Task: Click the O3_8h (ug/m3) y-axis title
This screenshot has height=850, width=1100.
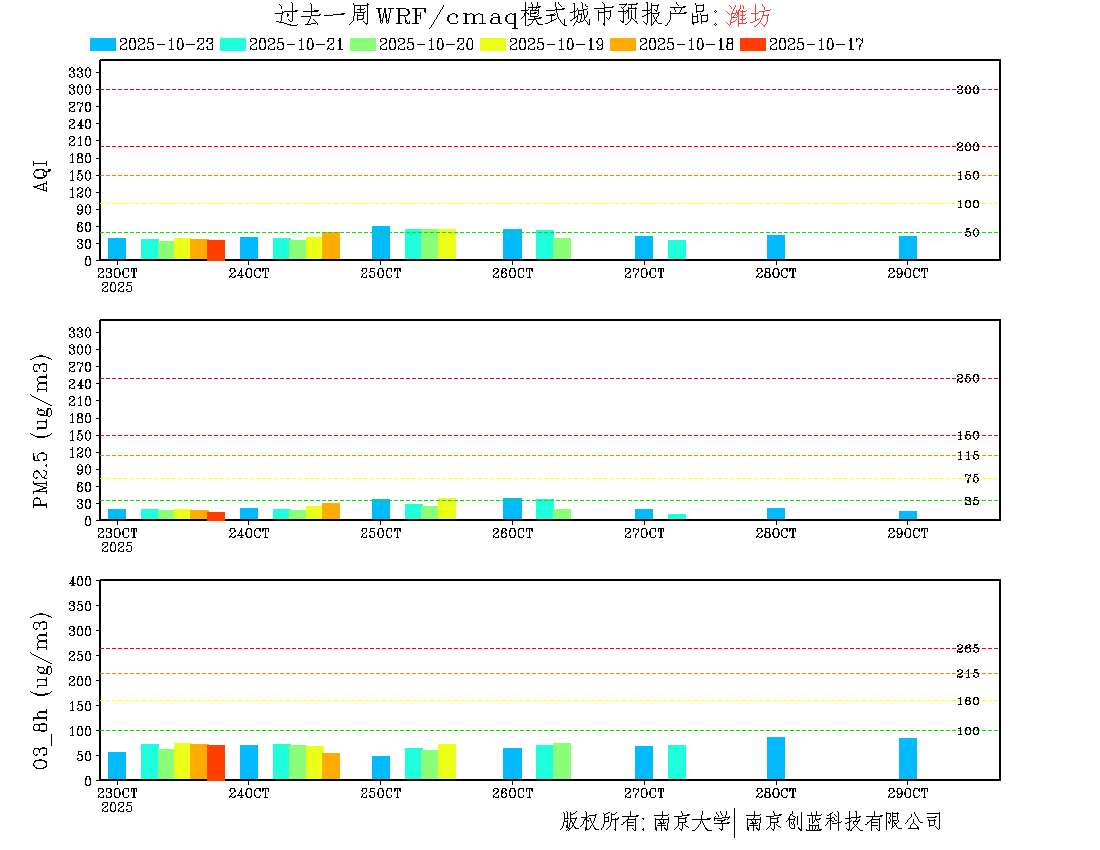Action: coord(42,688)
